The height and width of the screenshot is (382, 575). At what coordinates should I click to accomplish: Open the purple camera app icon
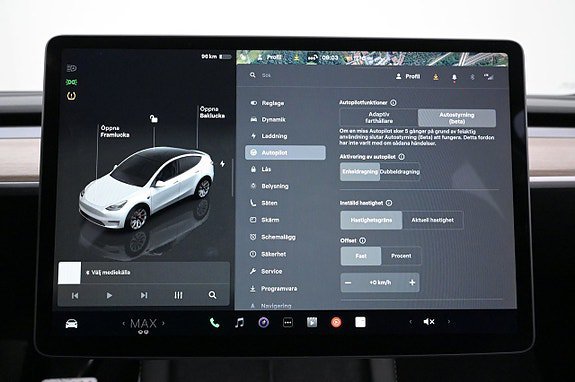coord(264,323)
